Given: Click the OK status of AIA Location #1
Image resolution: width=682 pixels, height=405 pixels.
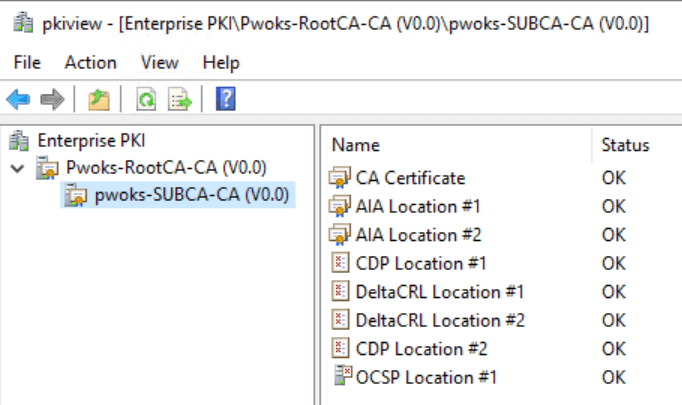Looking at the screenshot, I should (x=614, y=207).
